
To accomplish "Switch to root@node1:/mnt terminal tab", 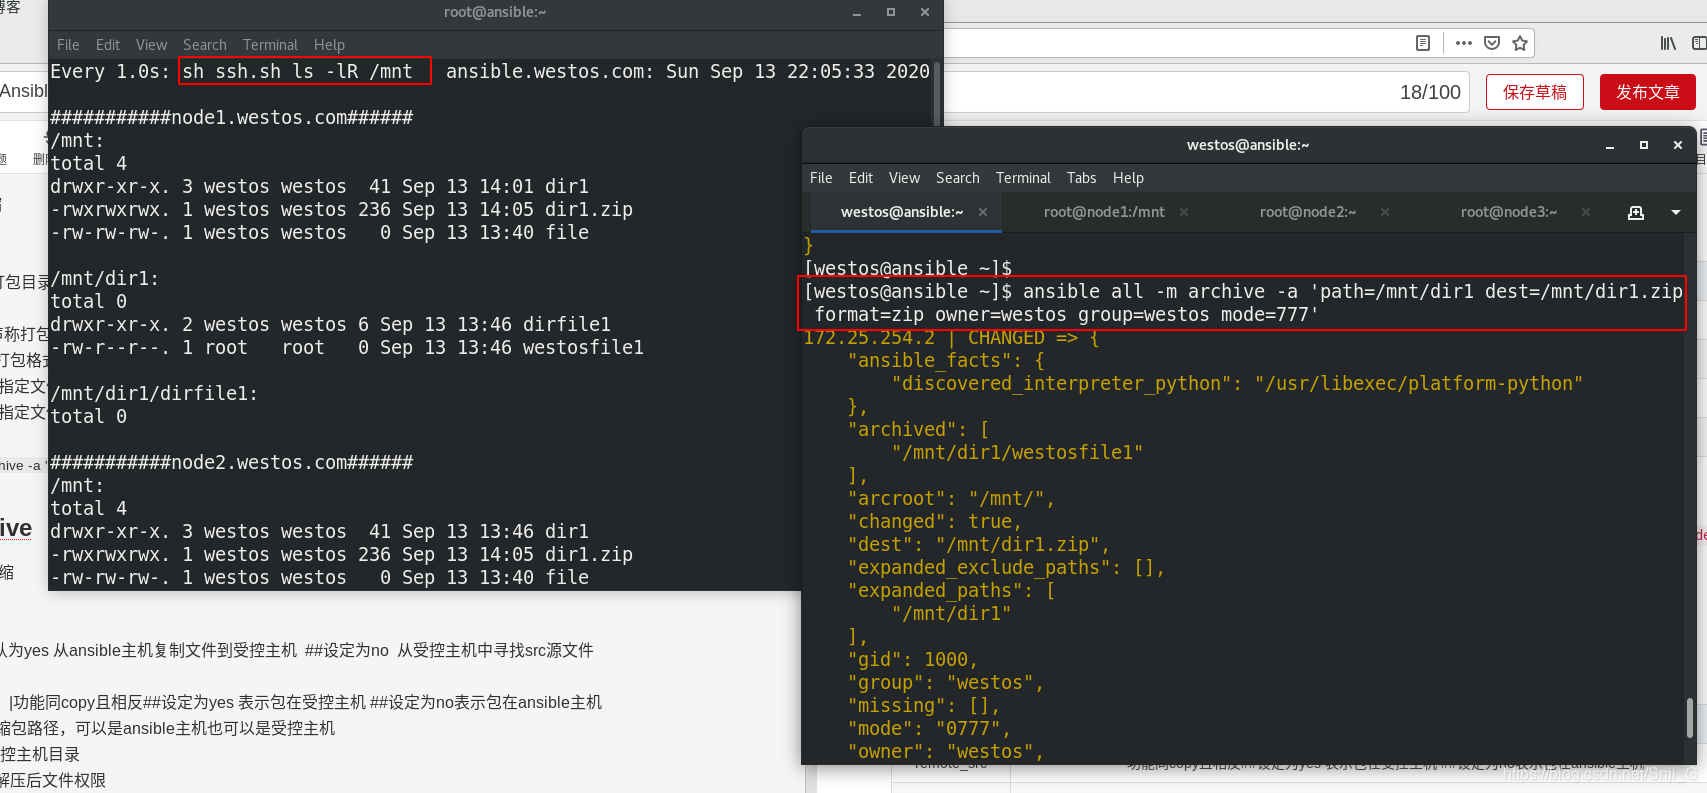I will (1104, 212).
